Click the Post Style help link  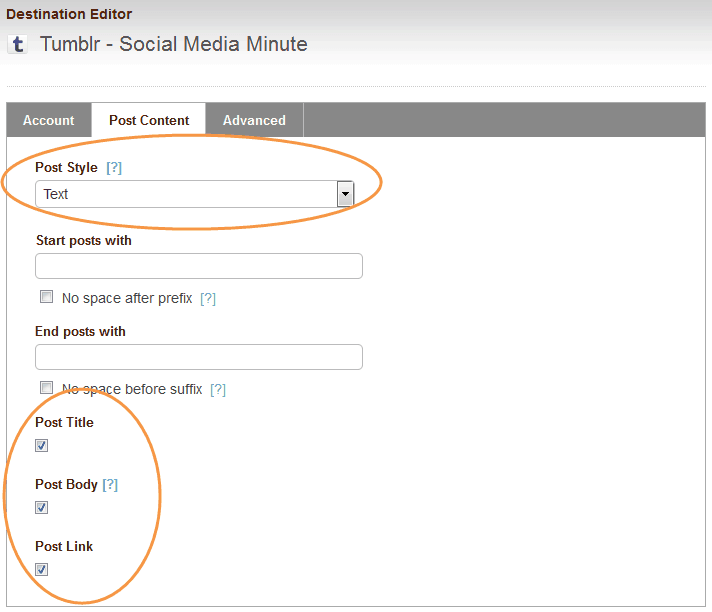coord(114,168)
